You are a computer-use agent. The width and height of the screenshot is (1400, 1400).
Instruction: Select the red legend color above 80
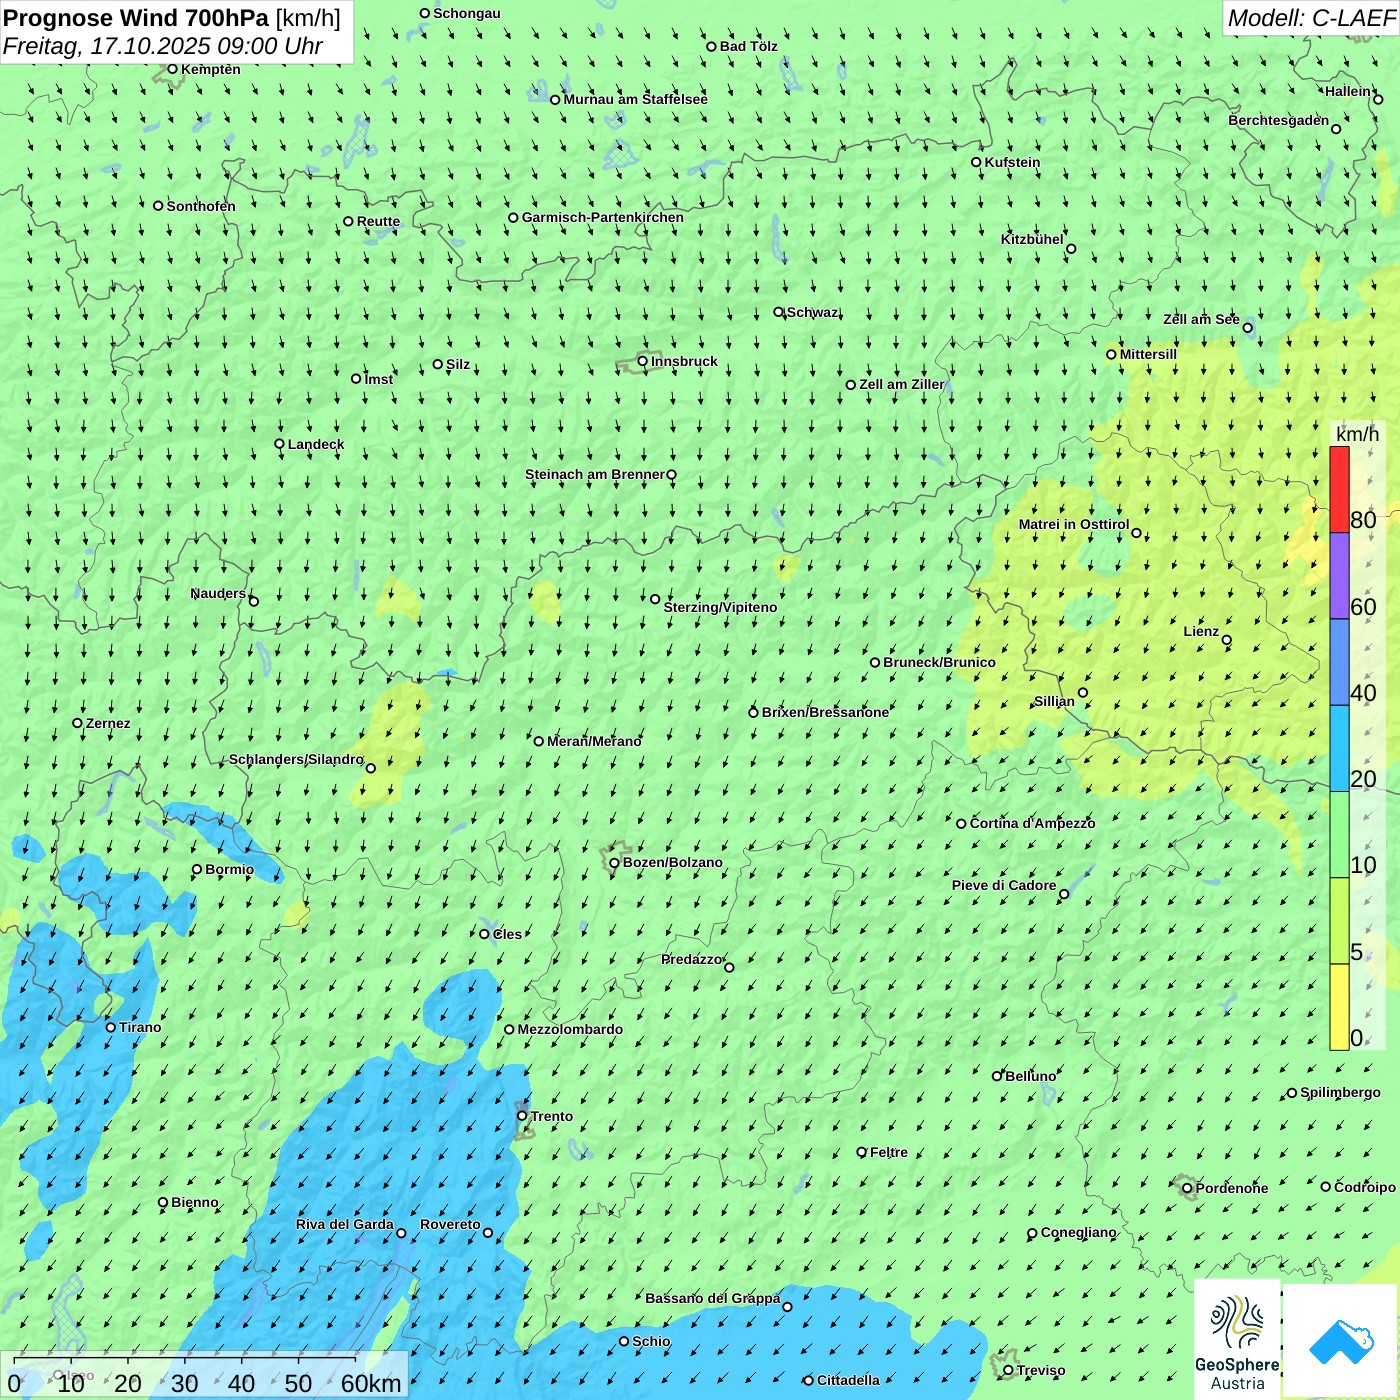pos(1339,489)
